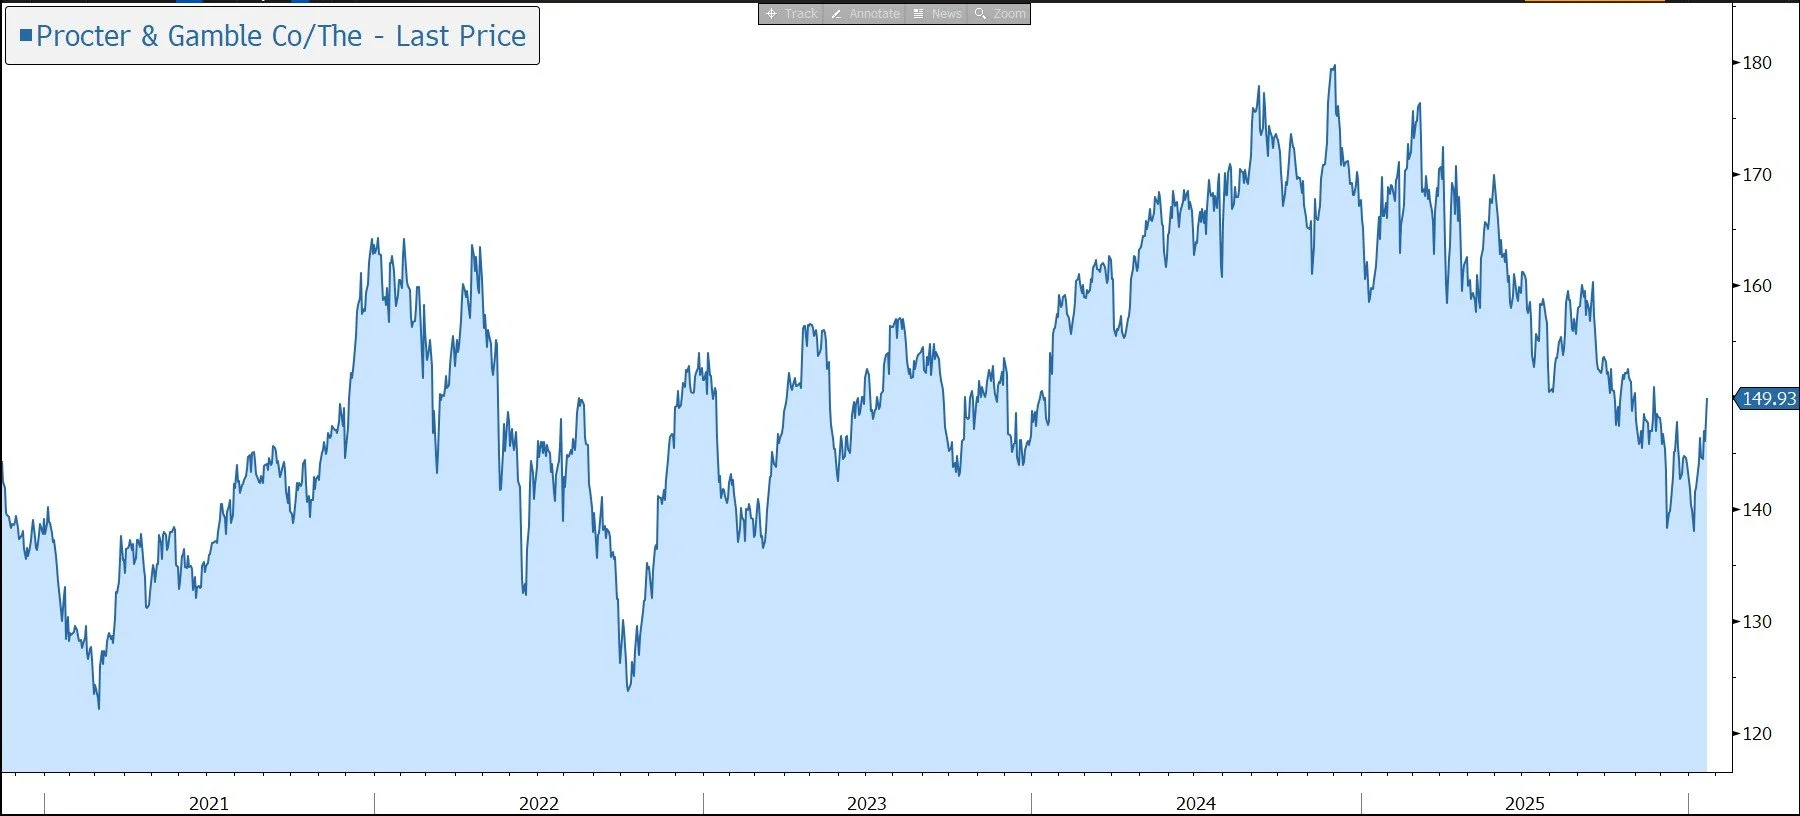Screen dimensions: 1800x816
Task: Click the 2021 year label on time axis
Action: click(x=209, y=803)
